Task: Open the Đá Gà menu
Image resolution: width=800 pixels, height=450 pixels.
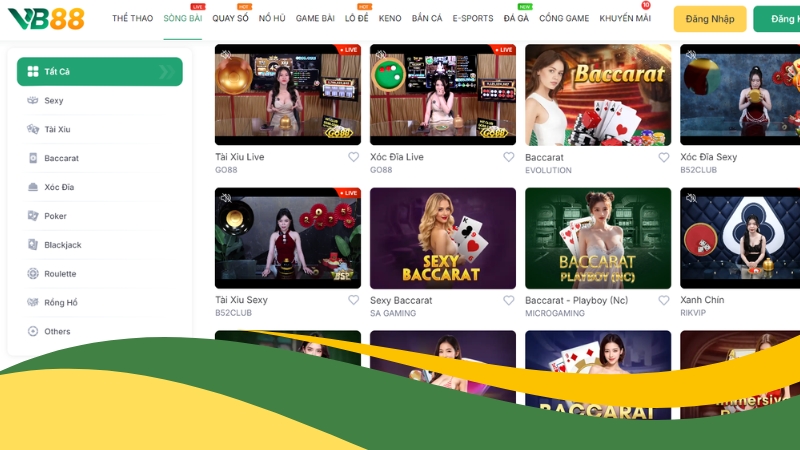Action: tap(516, 18)
